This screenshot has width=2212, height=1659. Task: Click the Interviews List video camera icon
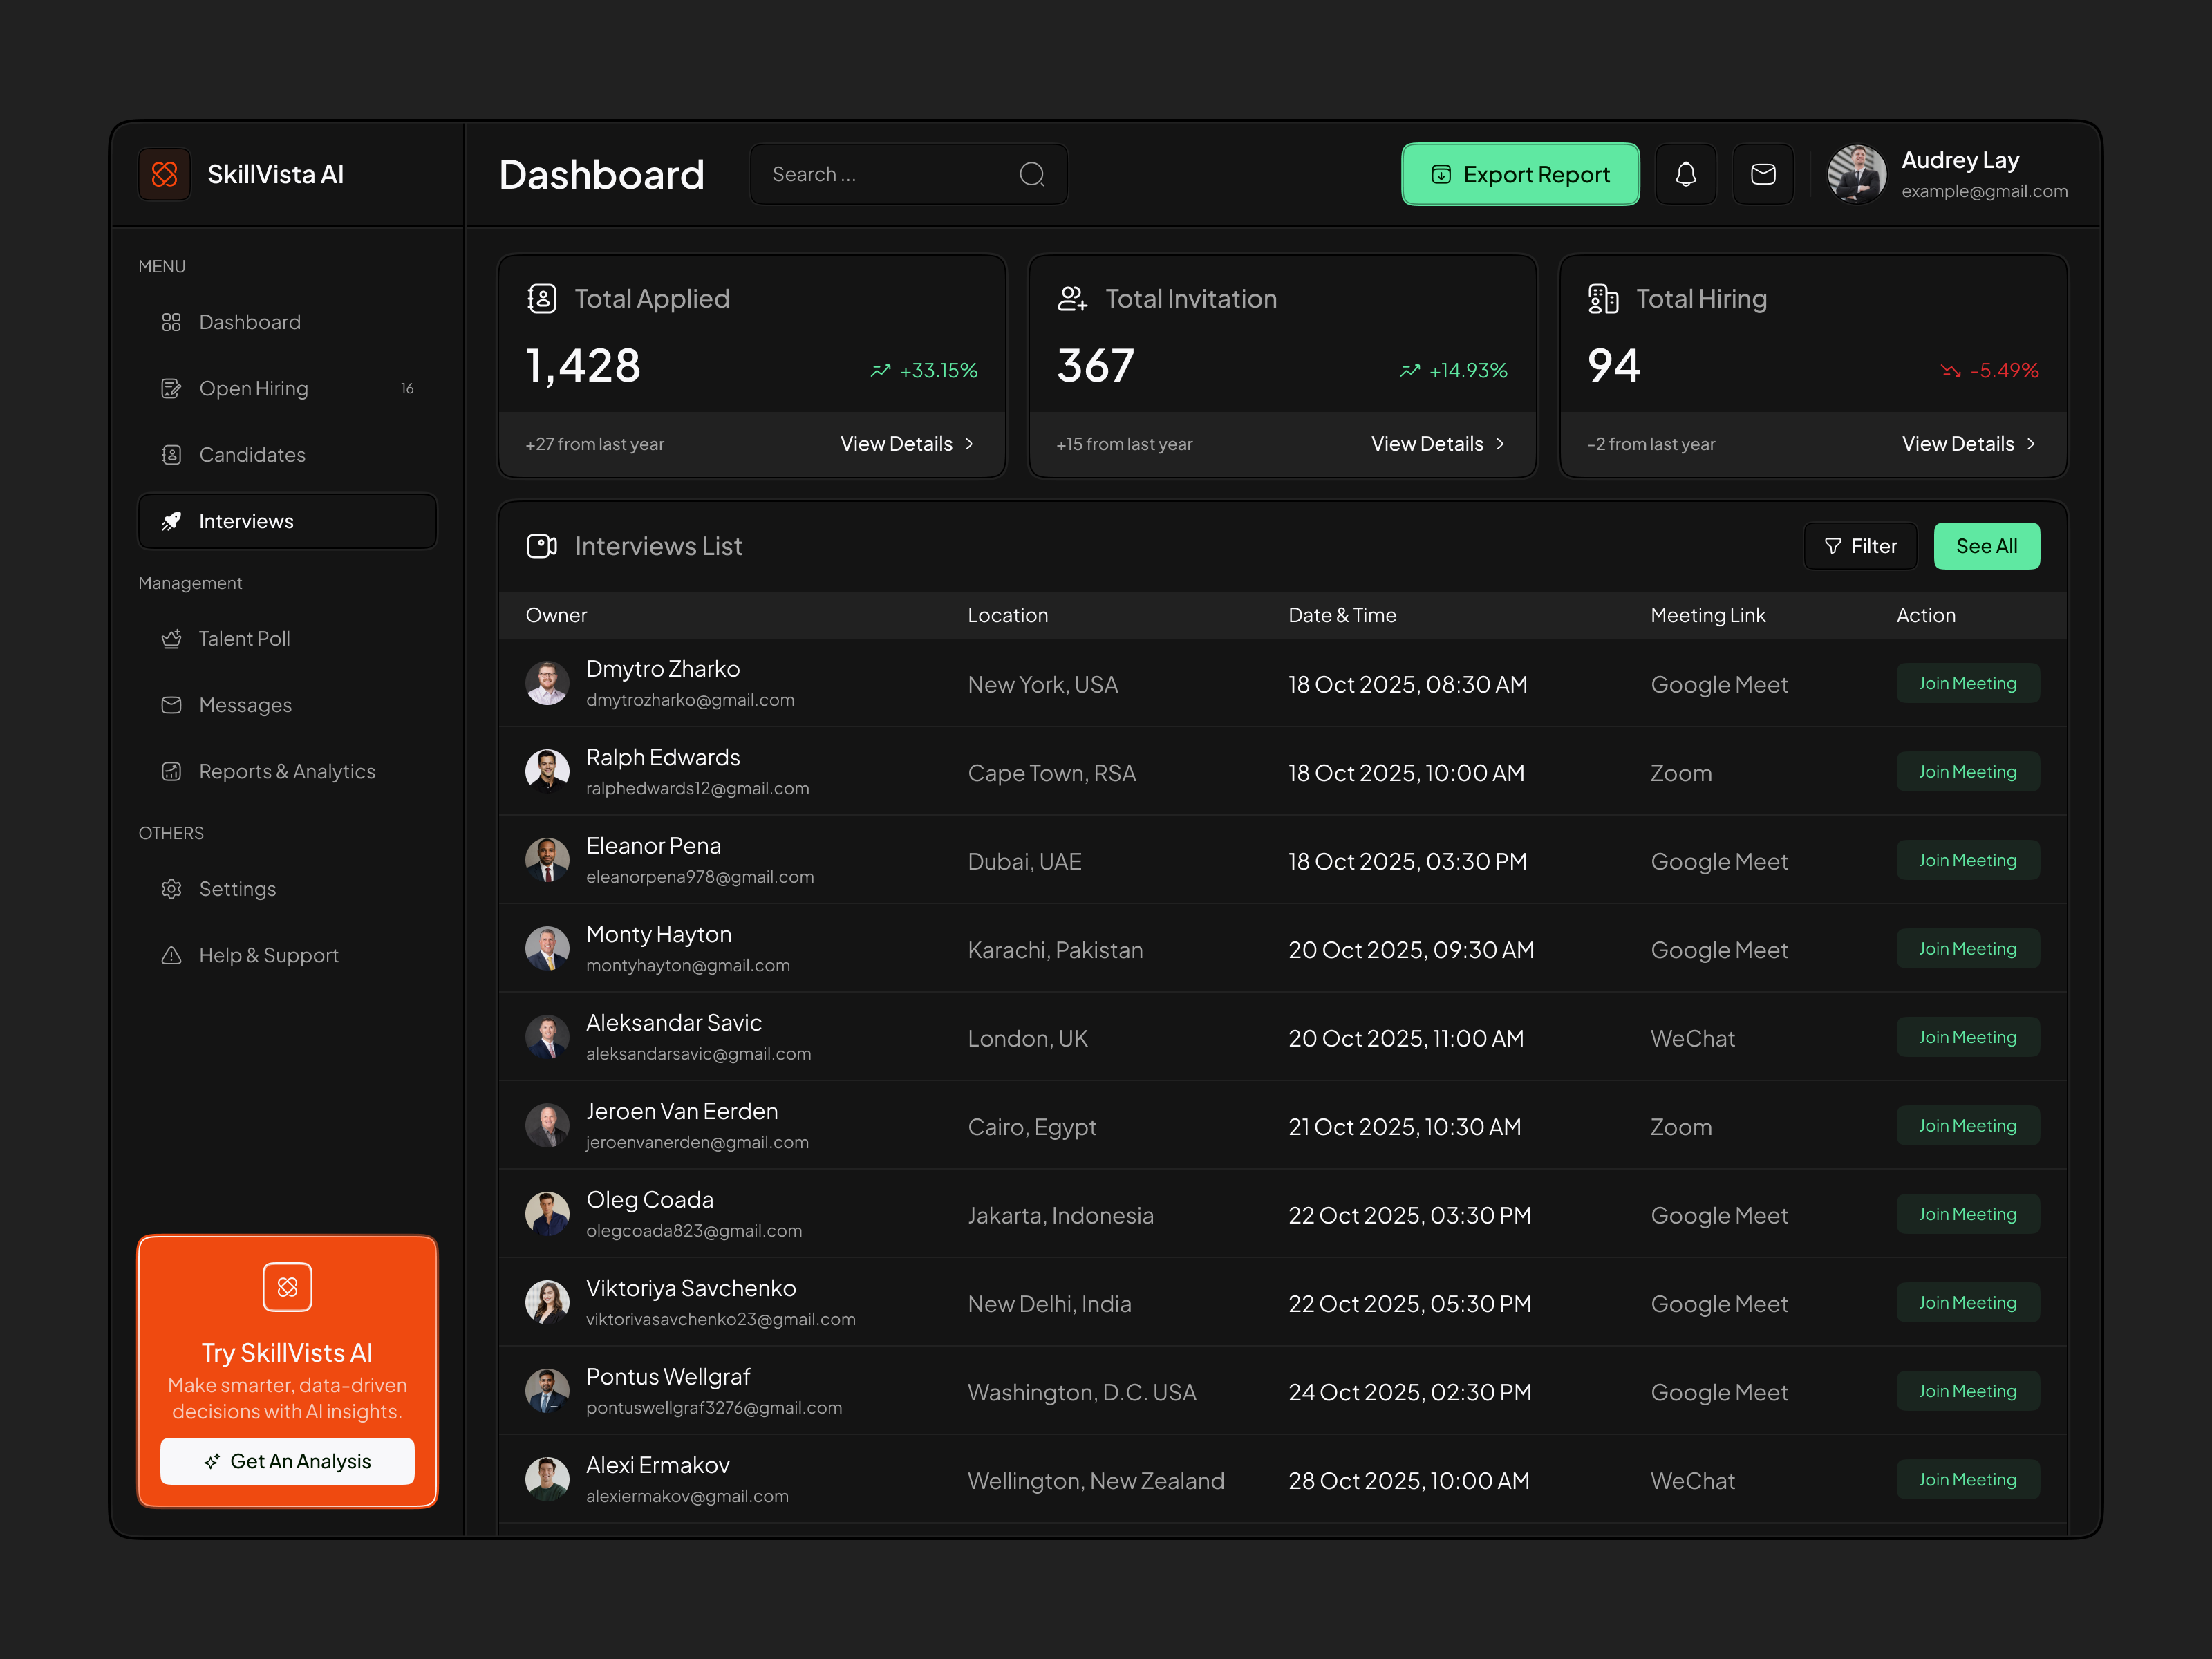click(541, 546)
